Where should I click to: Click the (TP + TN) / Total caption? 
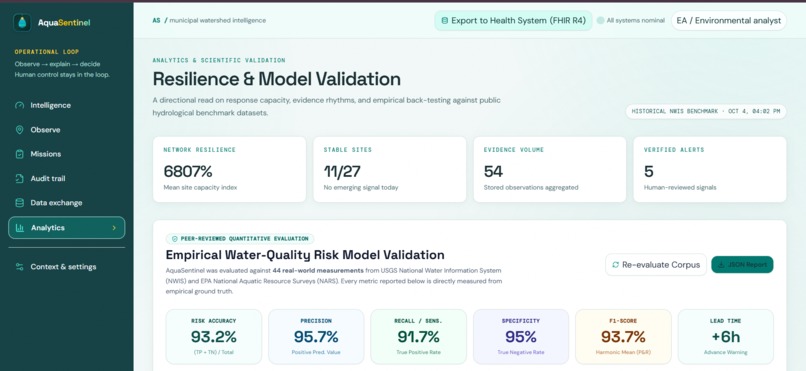(x=213, y=353)
